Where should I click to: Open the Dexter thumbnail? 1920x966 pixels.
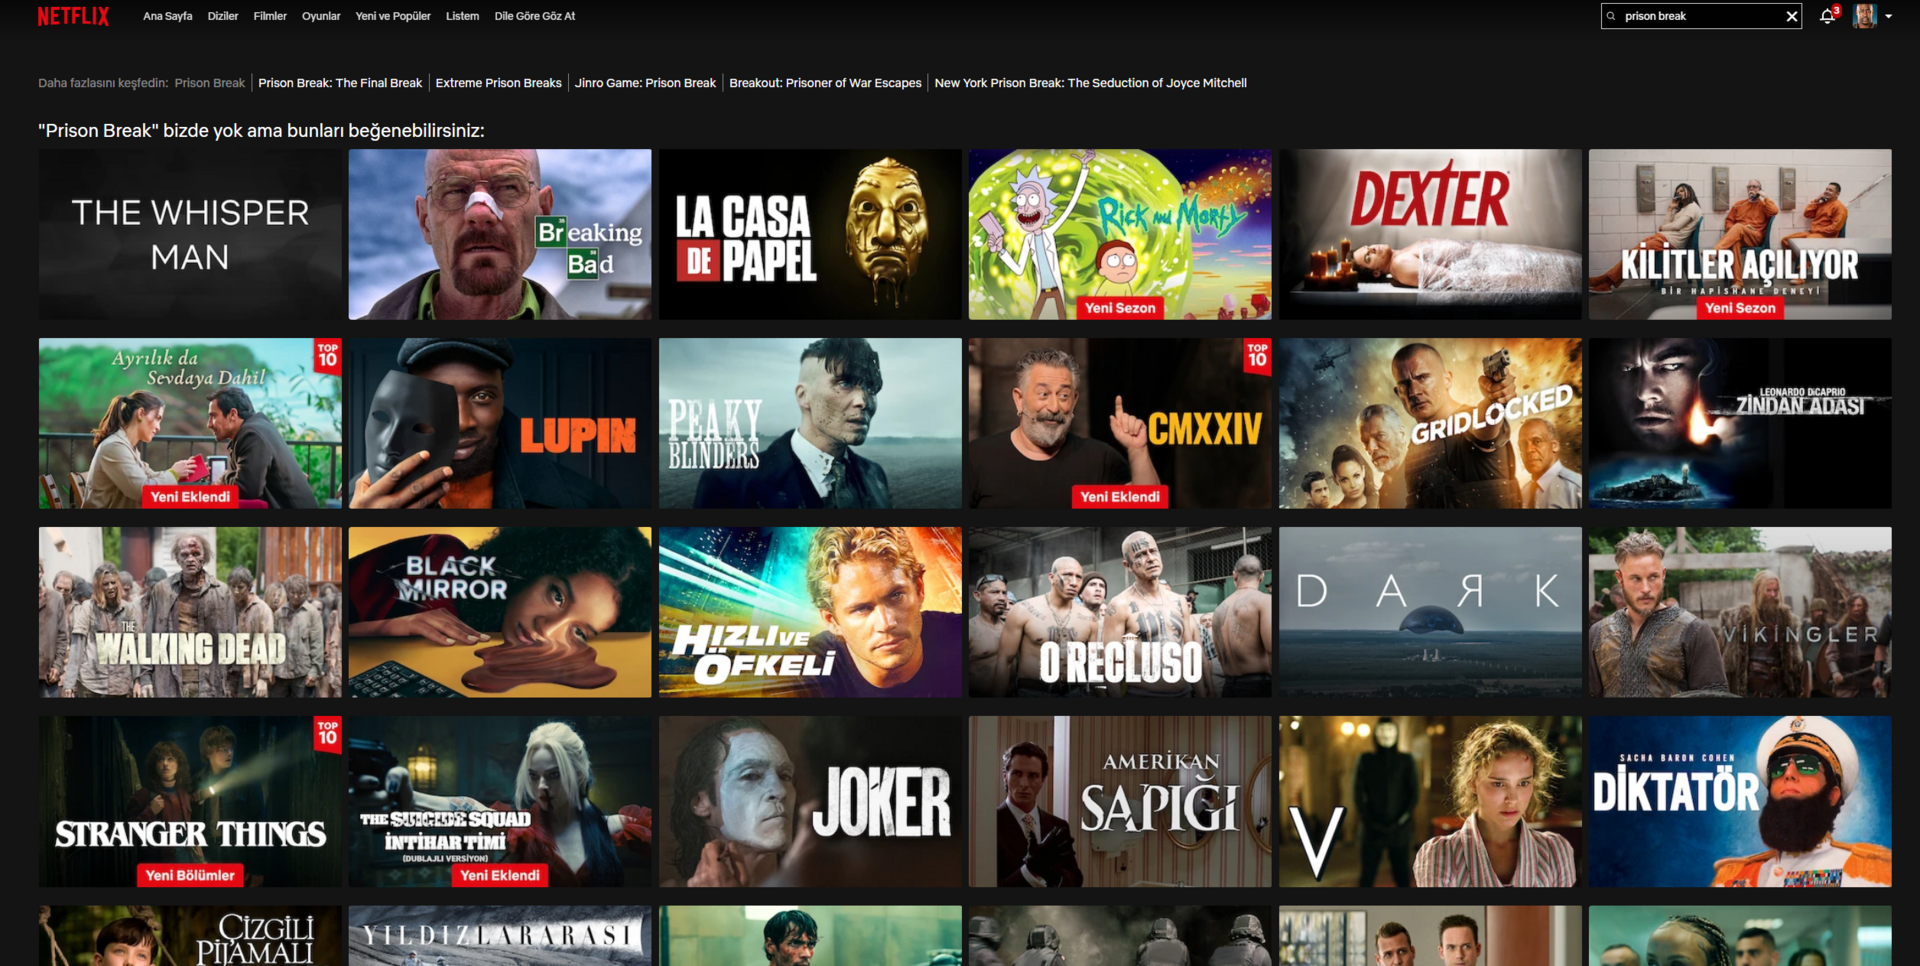(1430, 235)
